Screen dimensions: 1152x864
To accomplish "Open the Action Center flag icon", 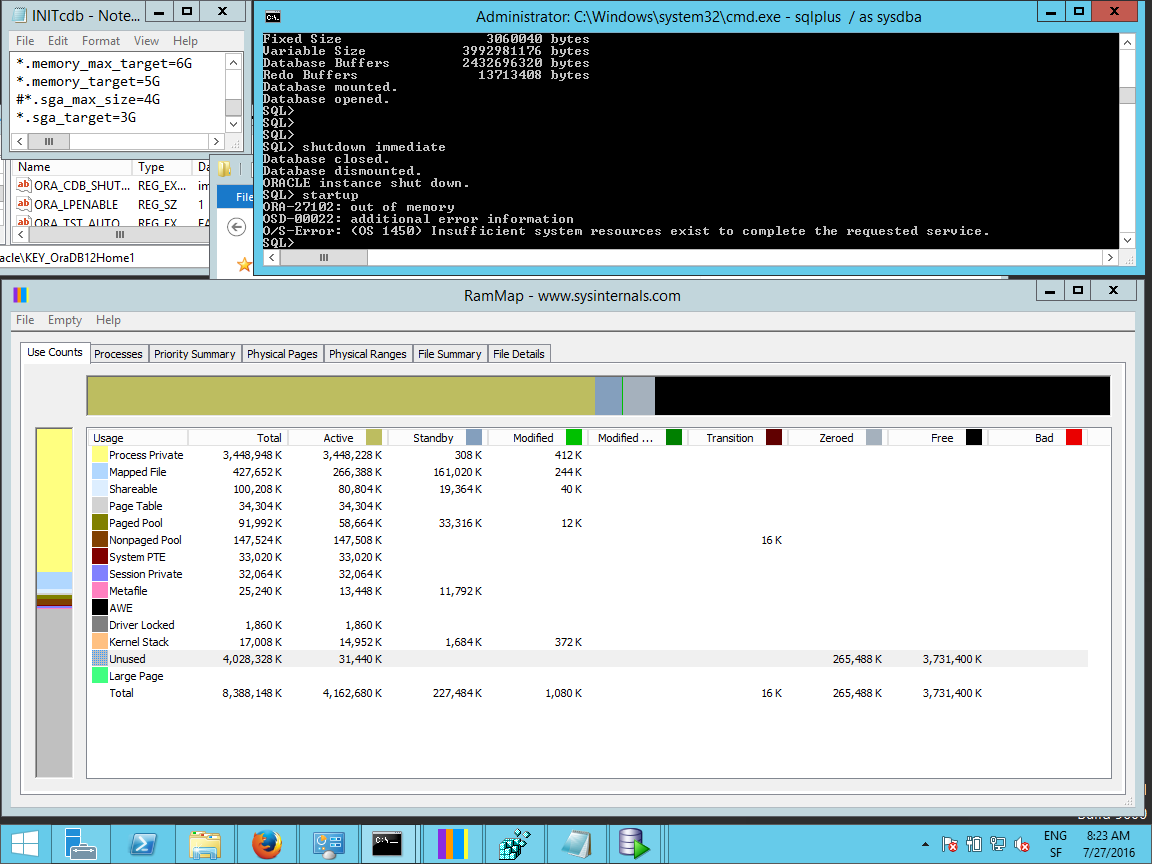I will 949,844.
